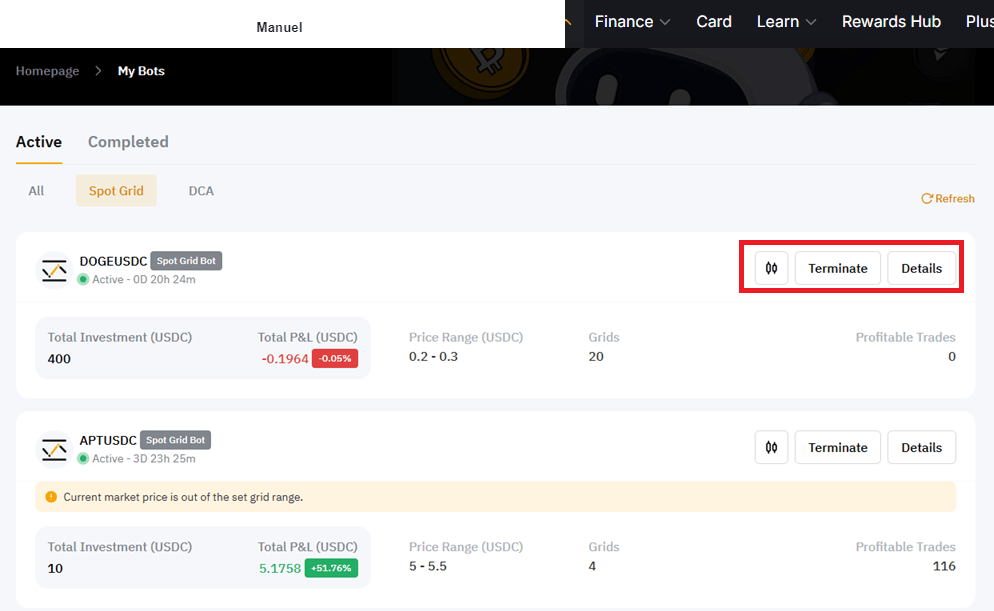Click the warning icon on the grid range alert
Image resolution: width=994 pixels, height=611 pixels.
51,496
